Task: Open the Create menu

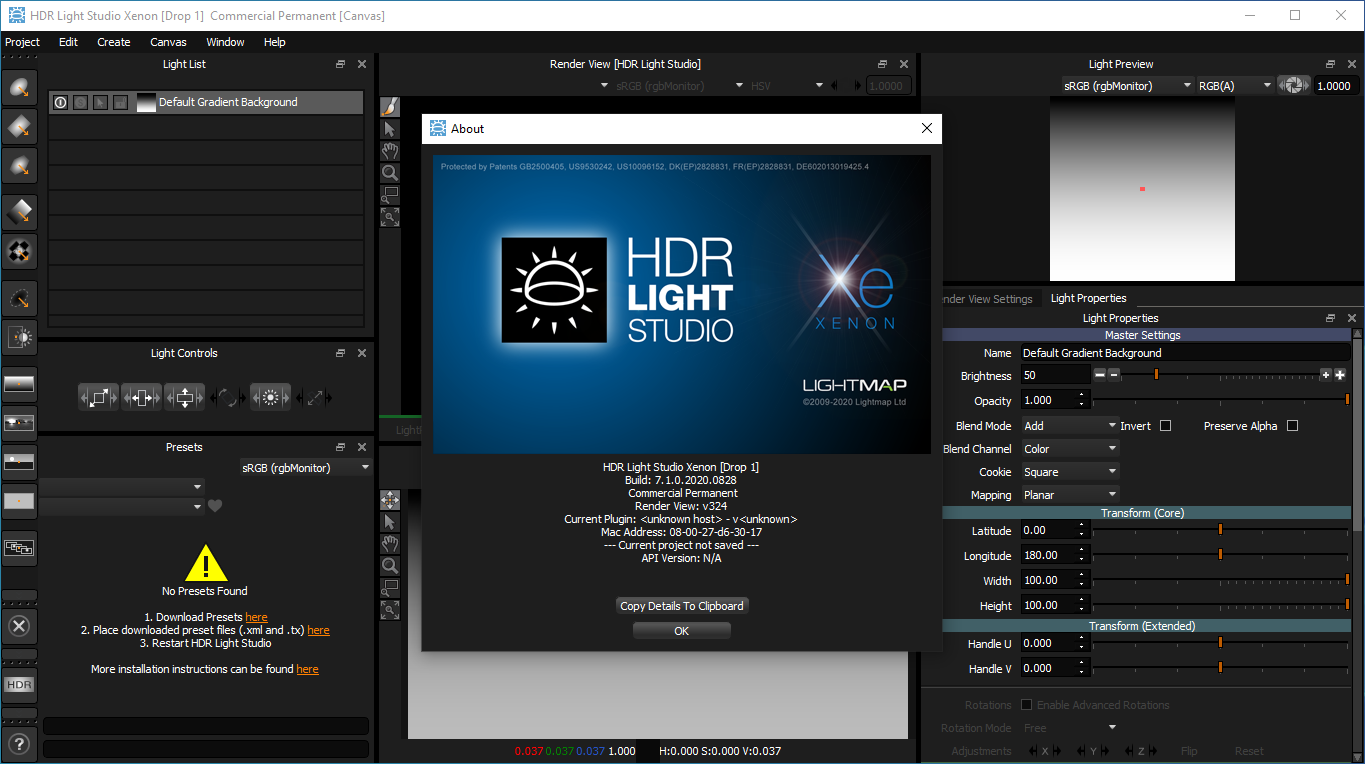Action: 114,42
